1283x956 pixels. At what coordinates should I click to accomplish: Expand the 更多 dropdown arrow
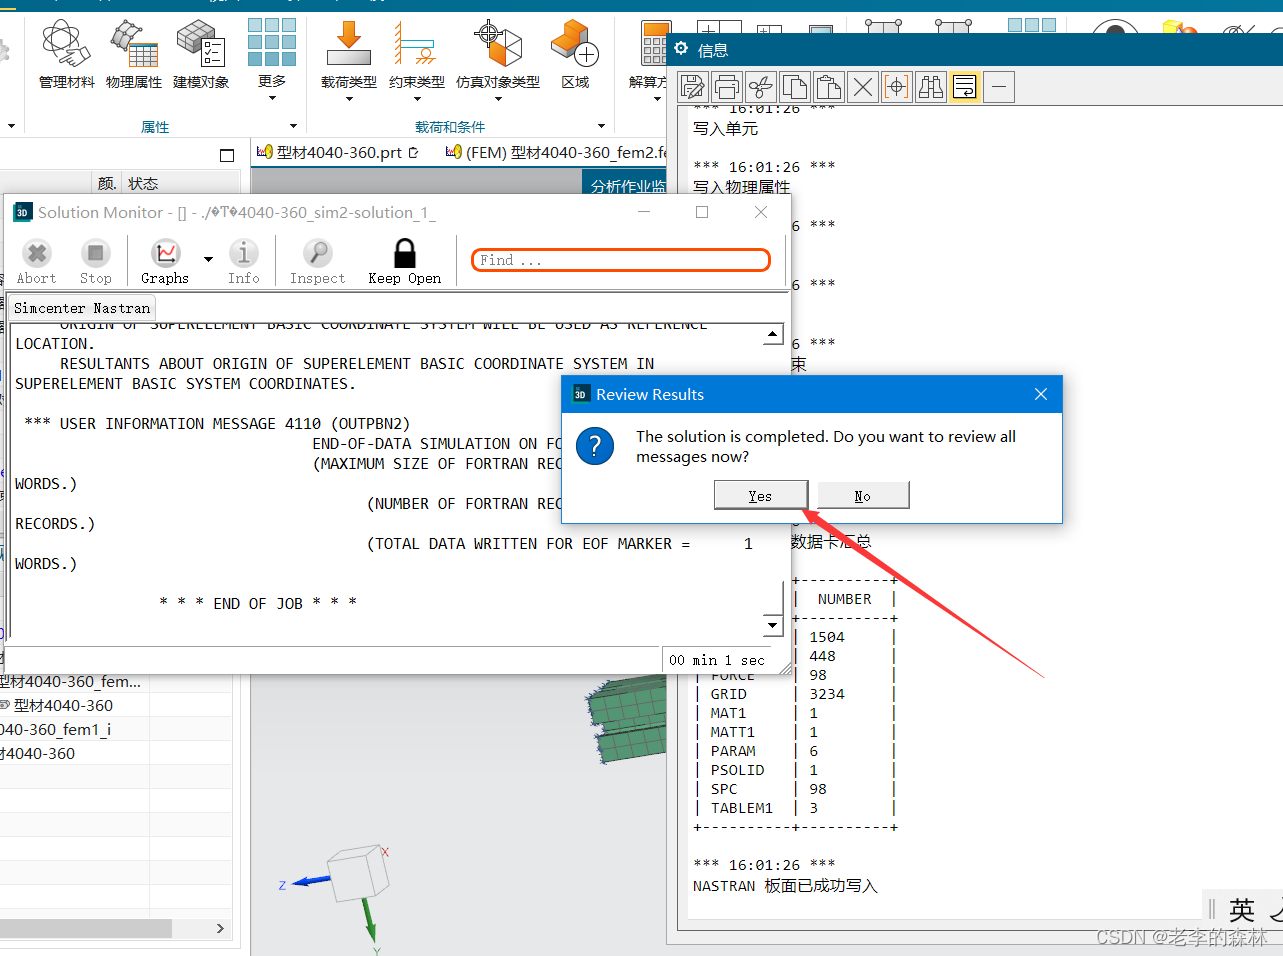[272, 98]
